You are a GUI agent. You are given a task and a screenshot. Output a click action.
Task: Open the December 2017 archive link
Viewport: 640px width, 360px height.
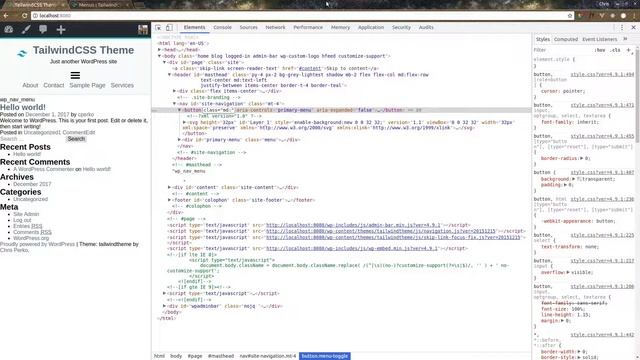(32, 184)
